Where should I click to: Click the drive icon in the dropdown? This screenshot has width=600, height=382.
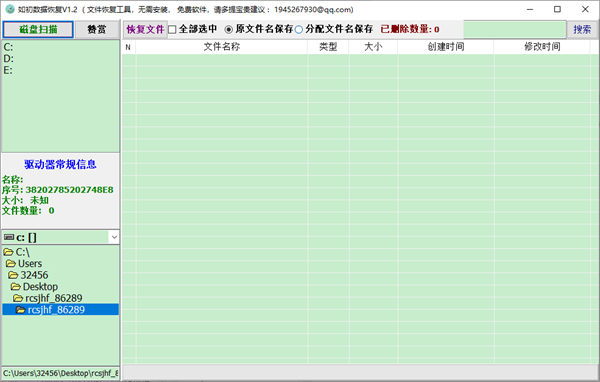click(x=9, y=237)
